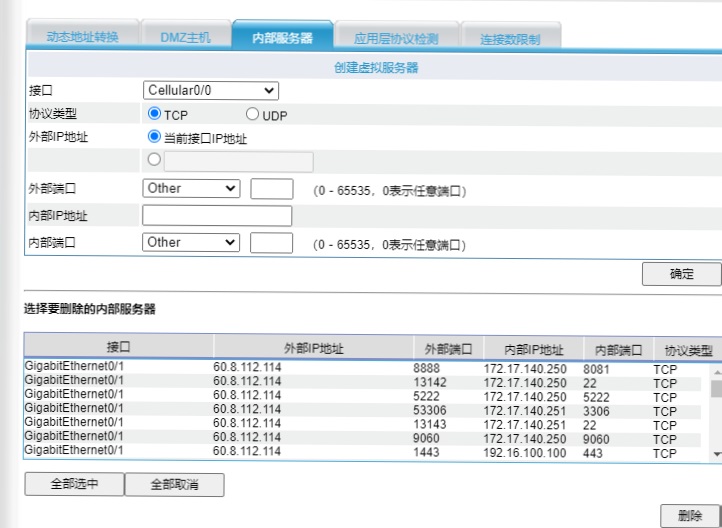This screenshot has width=722, height=528.
Task: Select the custom external IP radio button
Action: coord(154,160)
